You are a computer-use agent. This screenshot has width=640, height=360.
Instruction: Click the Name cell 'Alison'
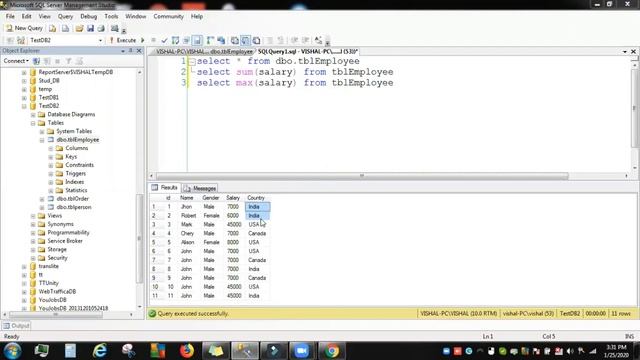coord(188,242)
